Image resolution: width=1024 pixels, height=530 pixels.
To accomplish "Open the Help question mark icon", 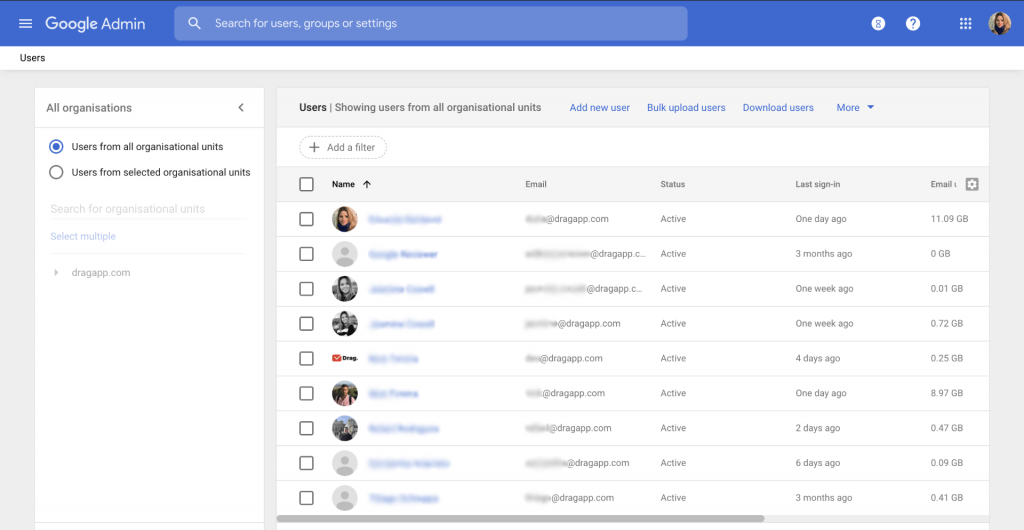I will pyautogui.click(x=913, y=23).
